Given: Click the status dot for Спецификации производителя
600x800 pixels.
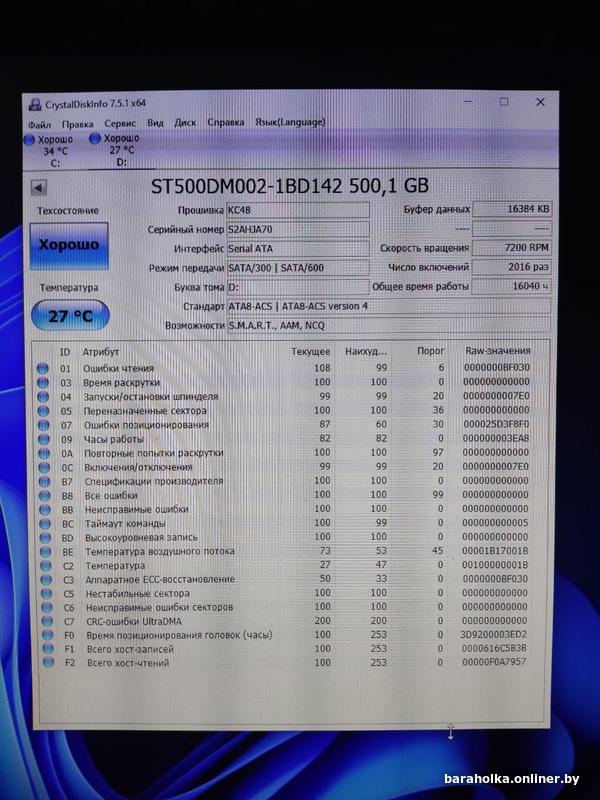Looking at the screenshot, I should [x=45, y=482].
